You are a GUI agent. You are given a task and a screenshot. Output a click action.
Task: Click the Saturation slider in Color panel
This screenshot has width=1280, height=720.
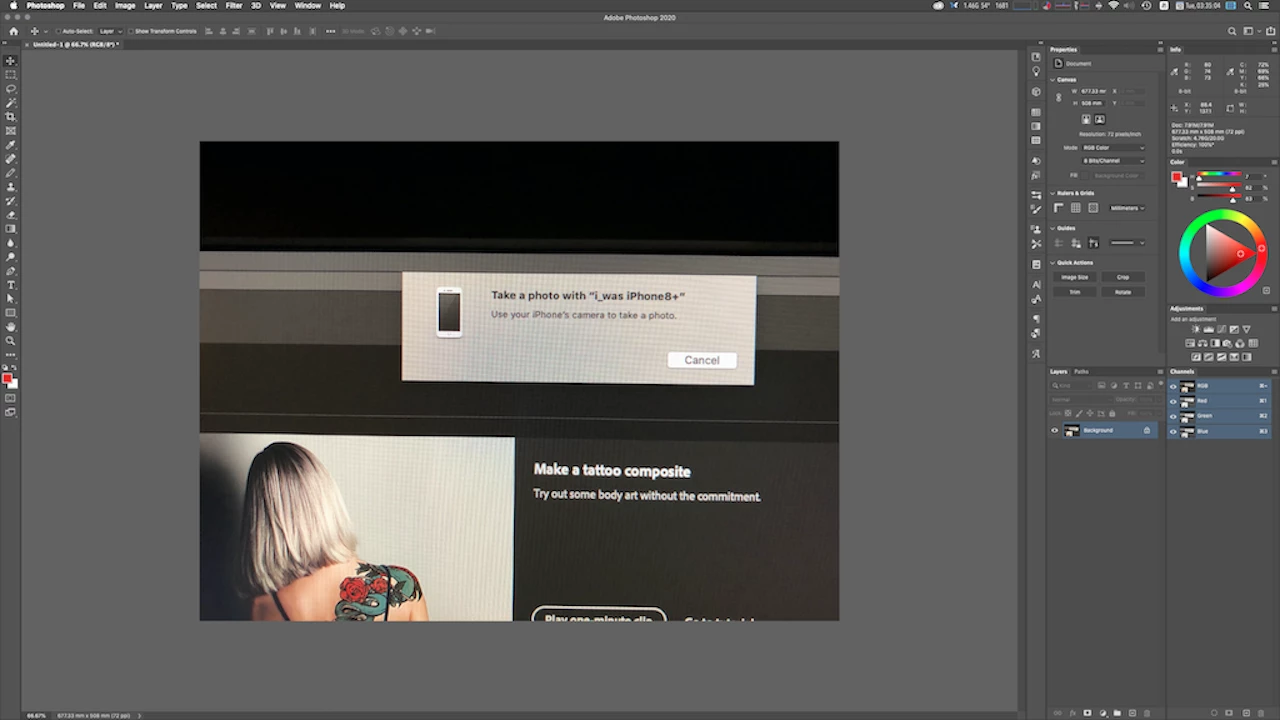[1221, 187]
